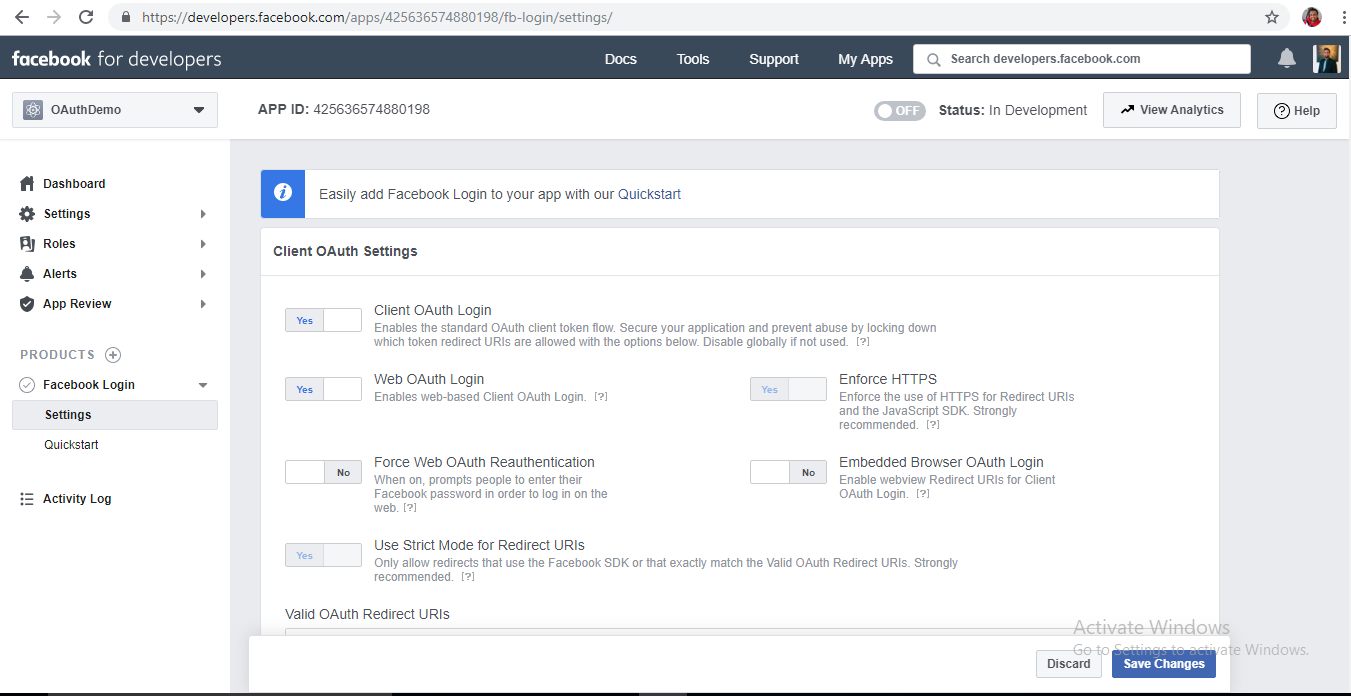1351x696 pixels.
Task: Open the My Apps menu
Action: 865,59
